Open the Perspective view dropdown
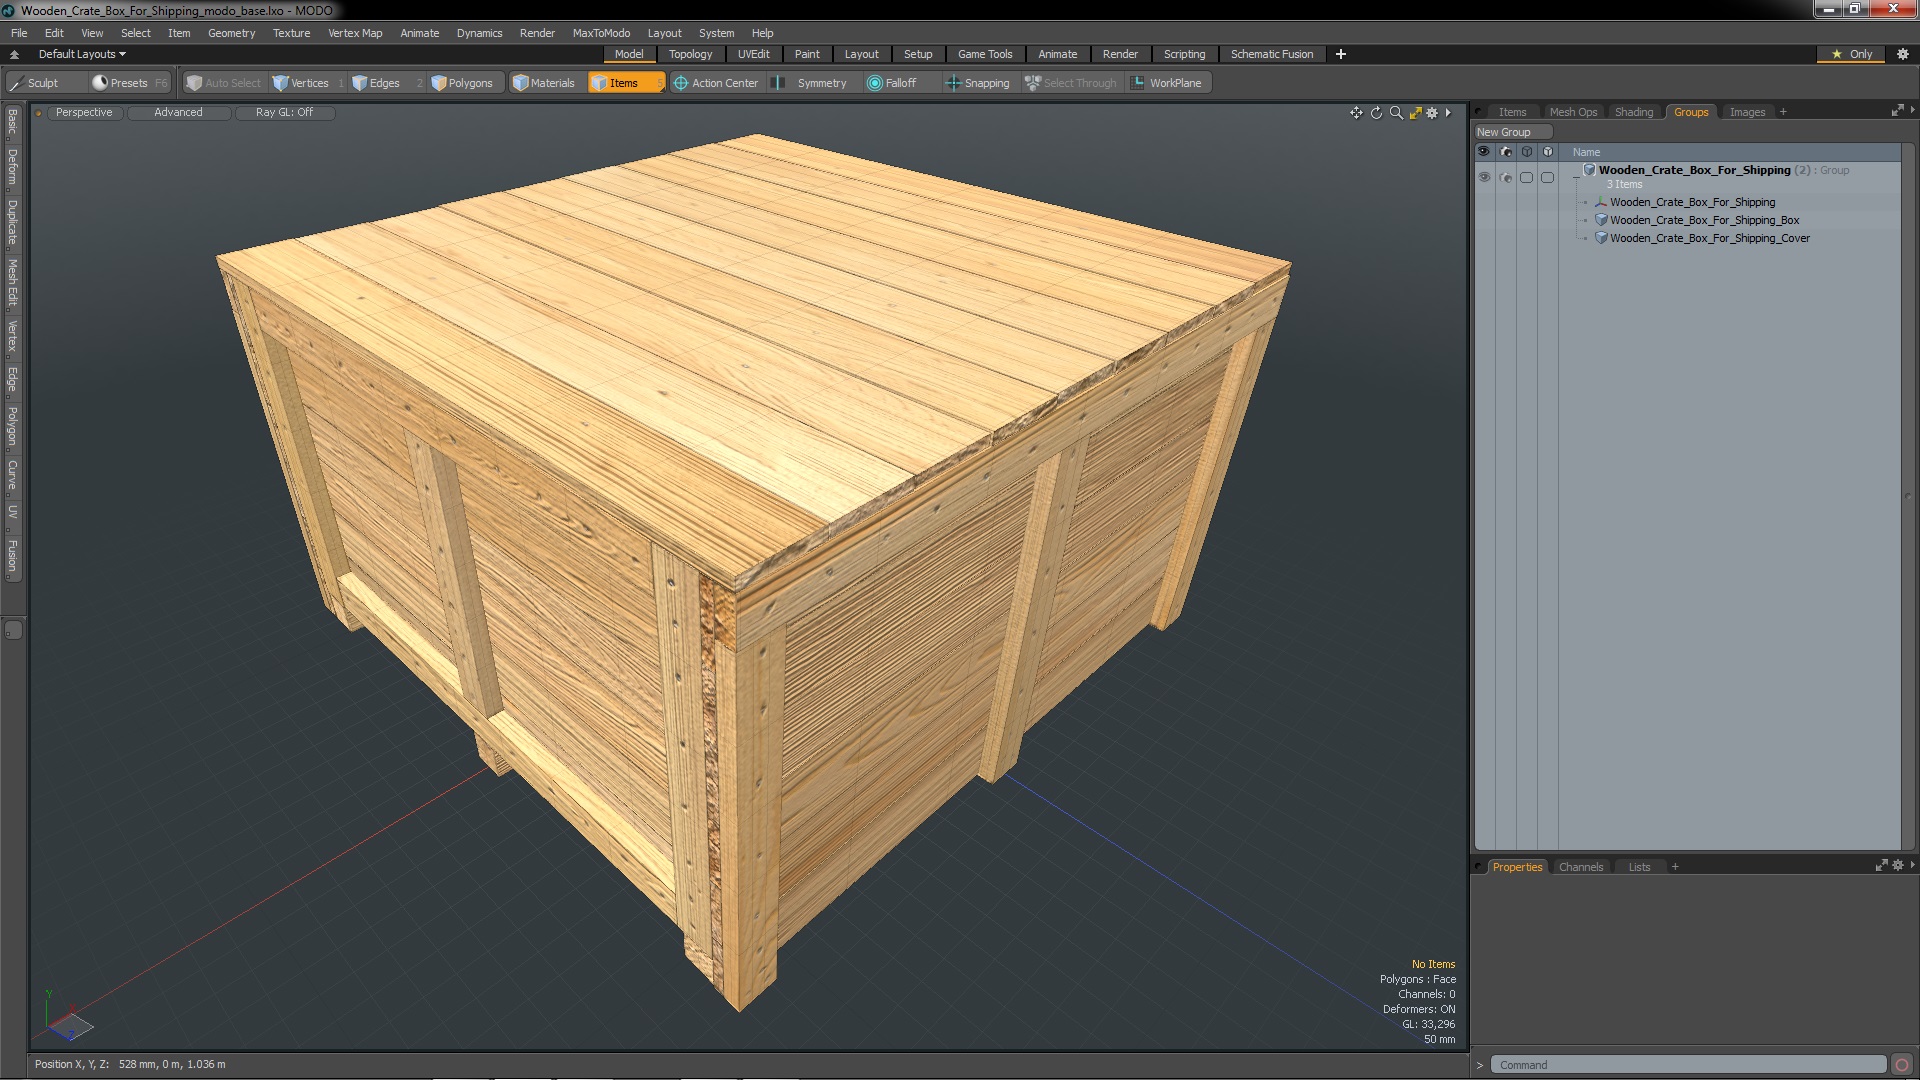Viewport: 1920px width, 1080px height. [84, 113]
